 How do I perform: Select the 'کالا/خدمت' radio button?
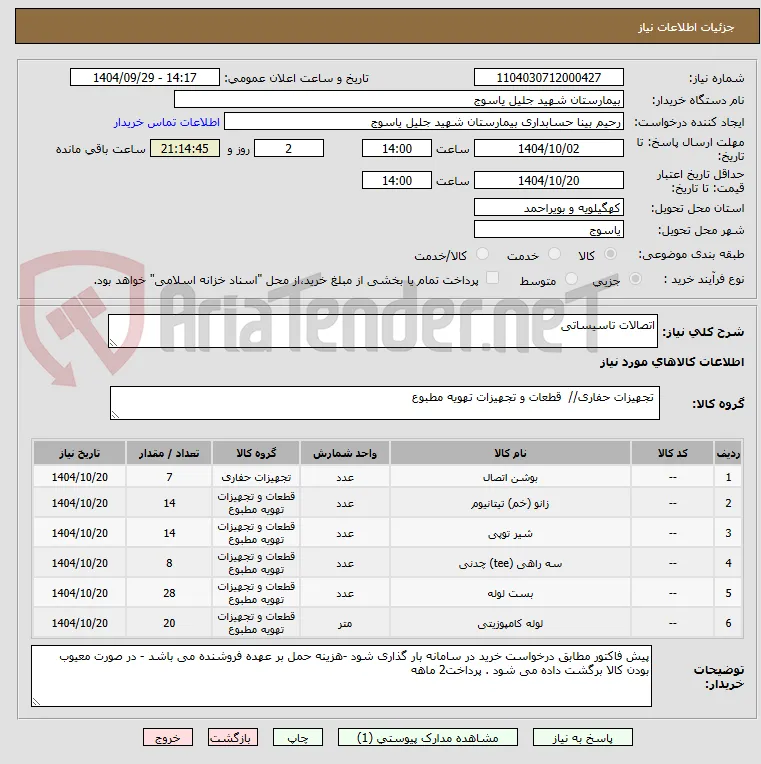click(x=482, y=254)
